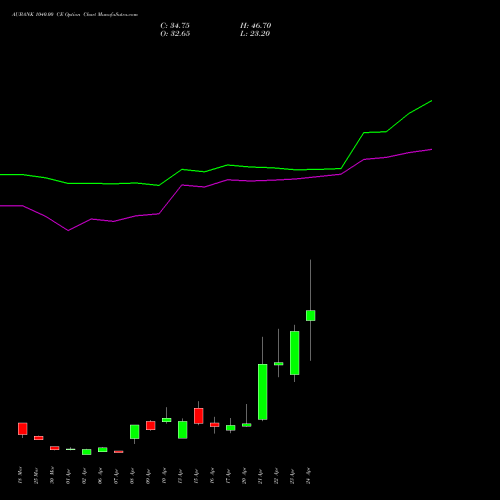Select the 02 Apr green candlestick
This screenshot has height=500, width=500.
pyautogui.click(x=86, y=452)
